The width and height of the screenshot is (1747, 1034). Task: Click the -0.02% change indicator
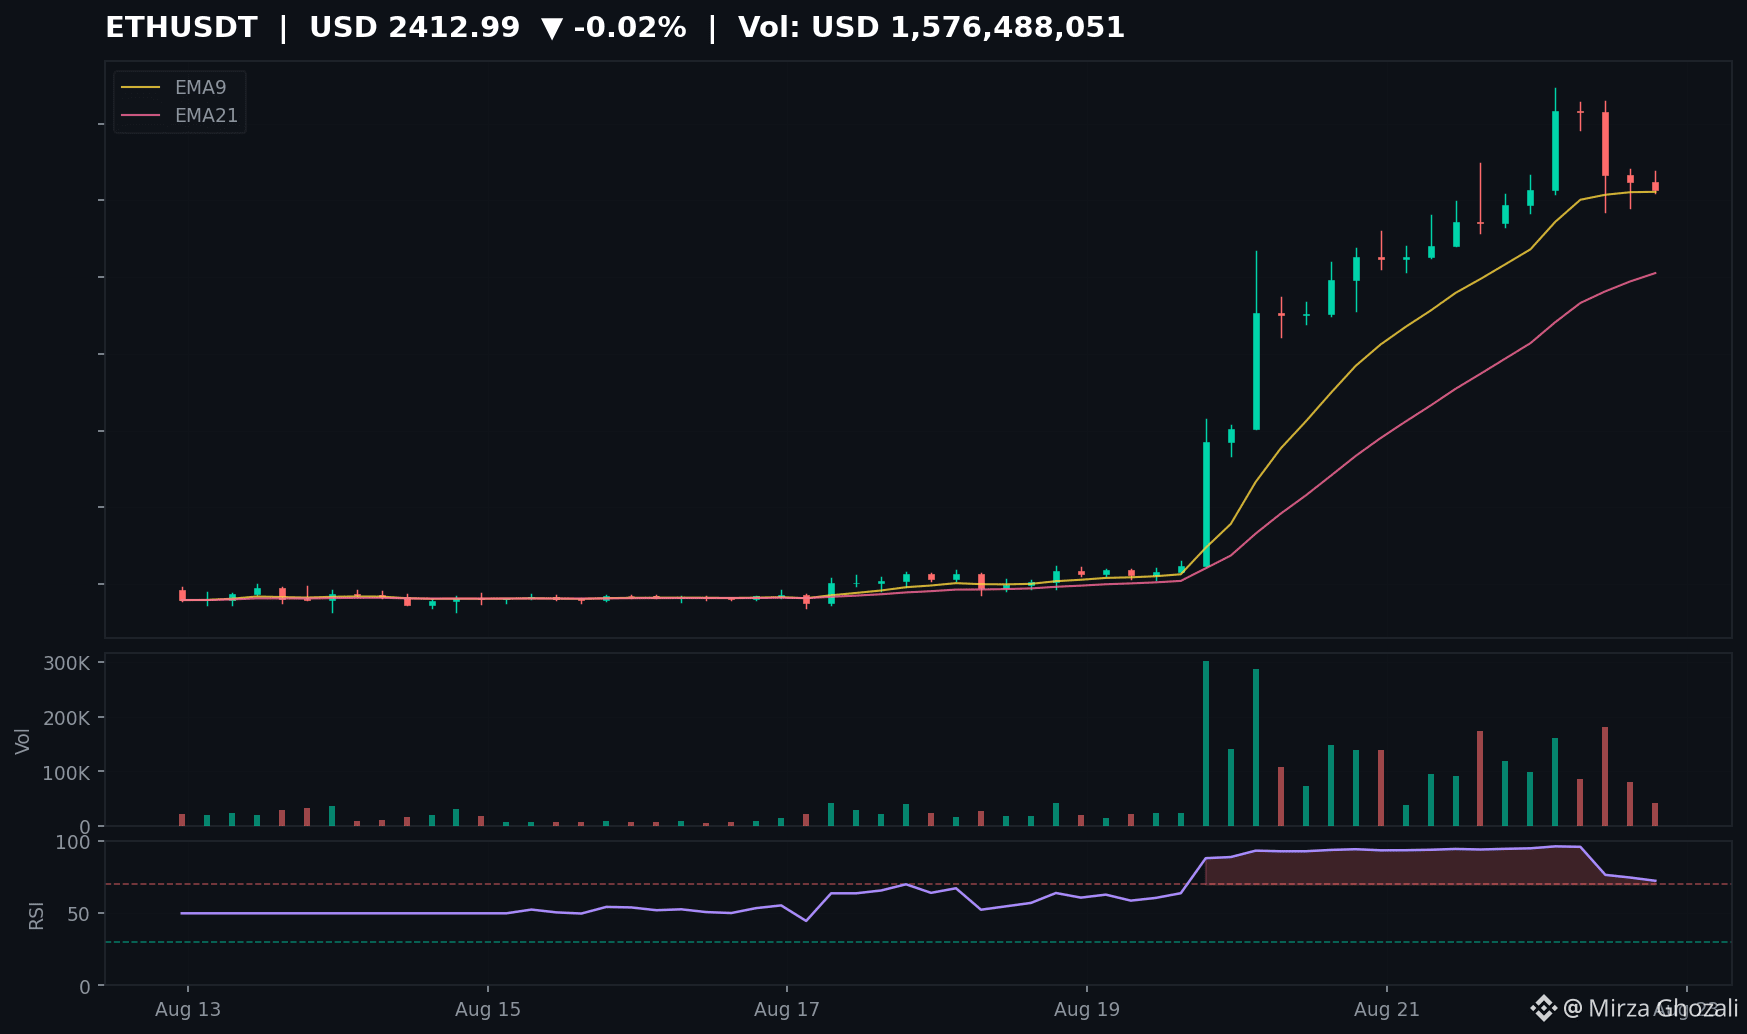point(614,27)
